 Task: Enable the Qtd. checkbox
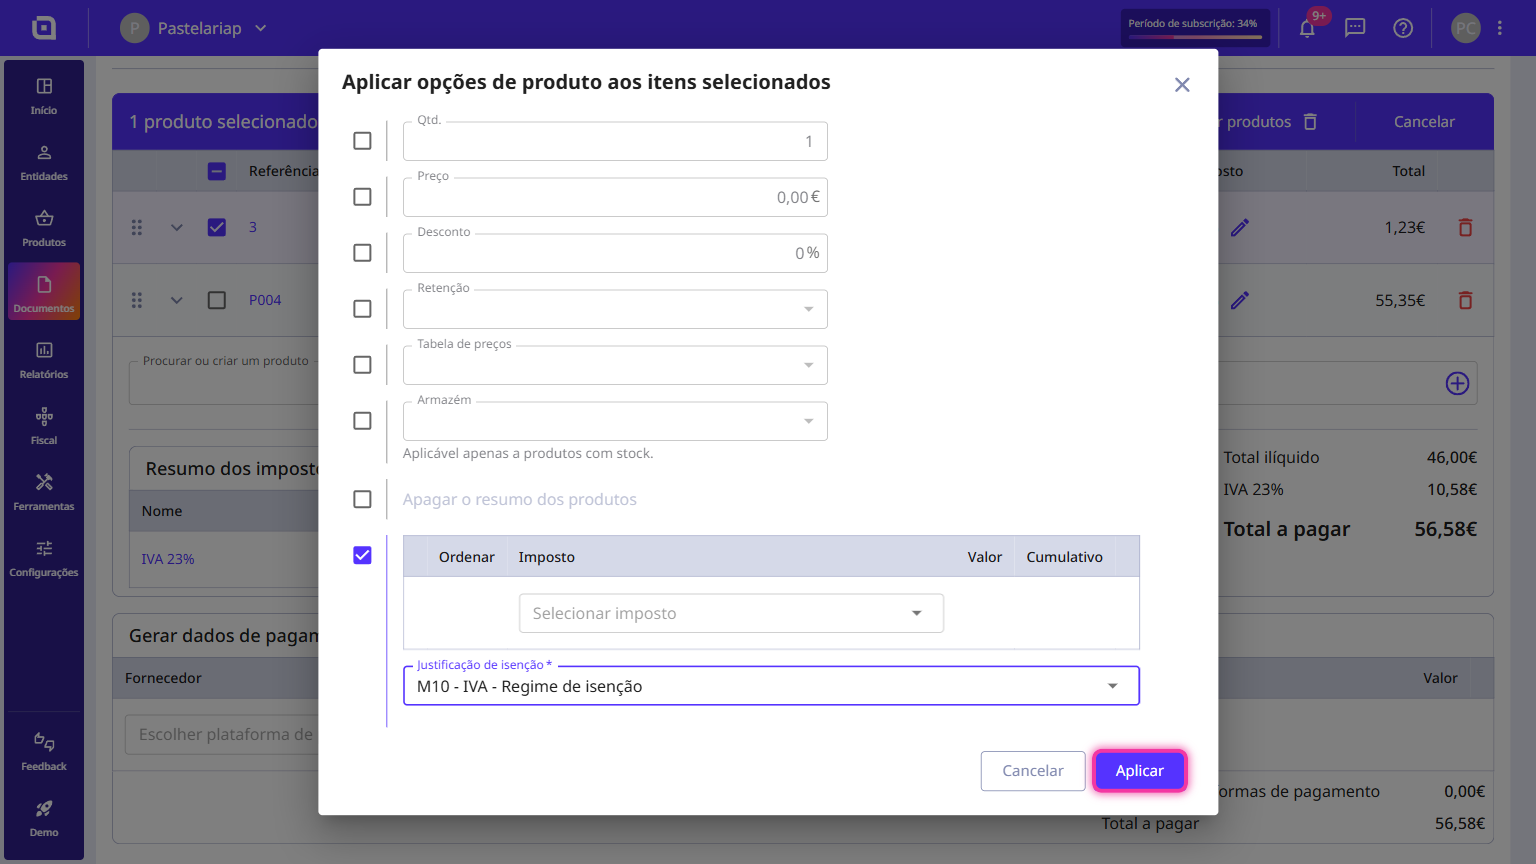362,141
